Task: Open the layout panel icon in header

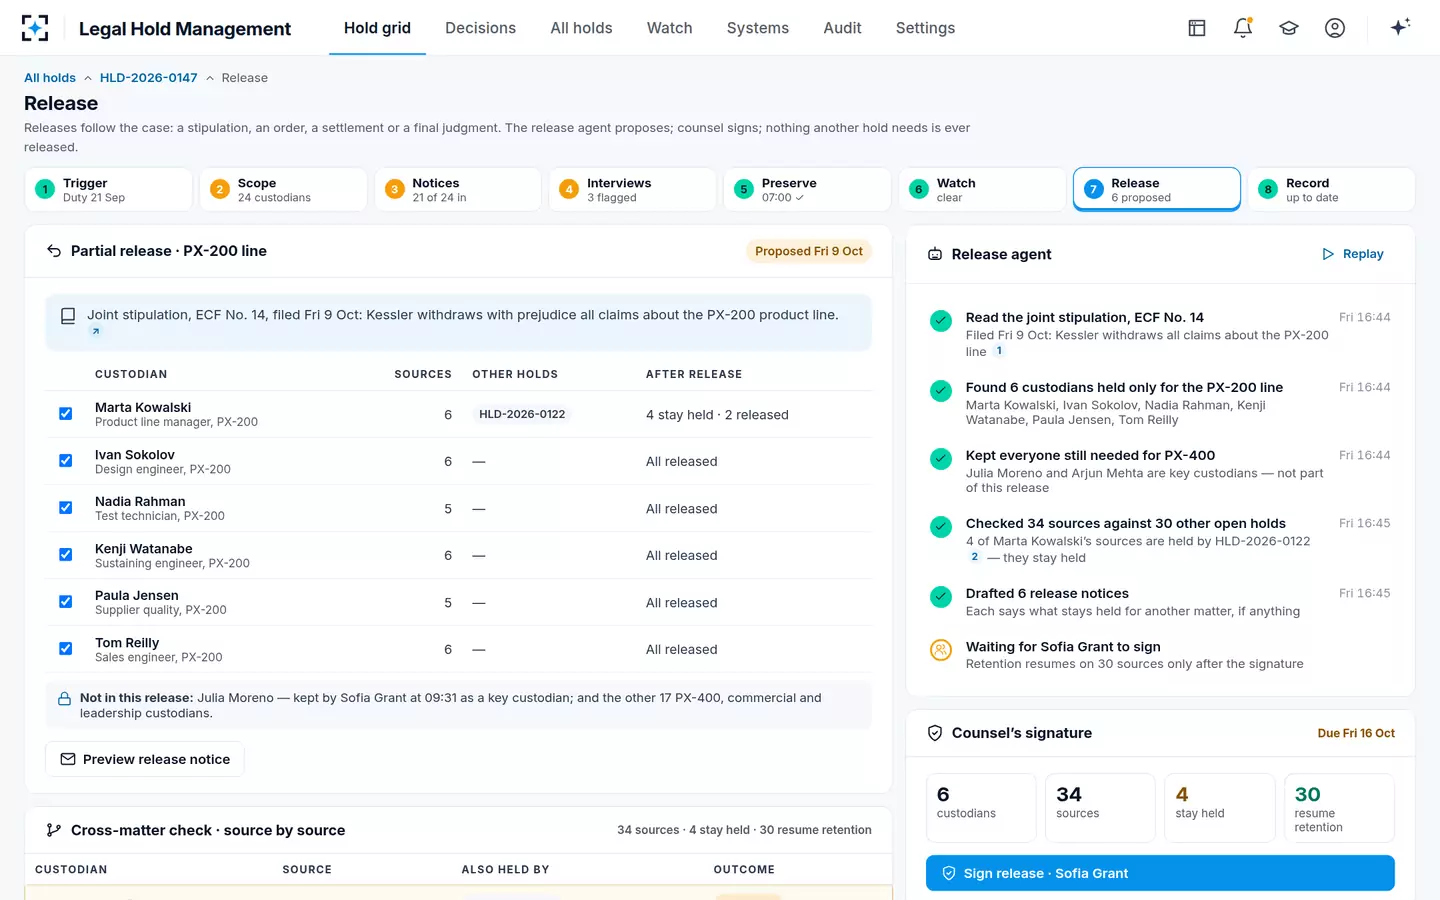Action: tap(1197, 28)
